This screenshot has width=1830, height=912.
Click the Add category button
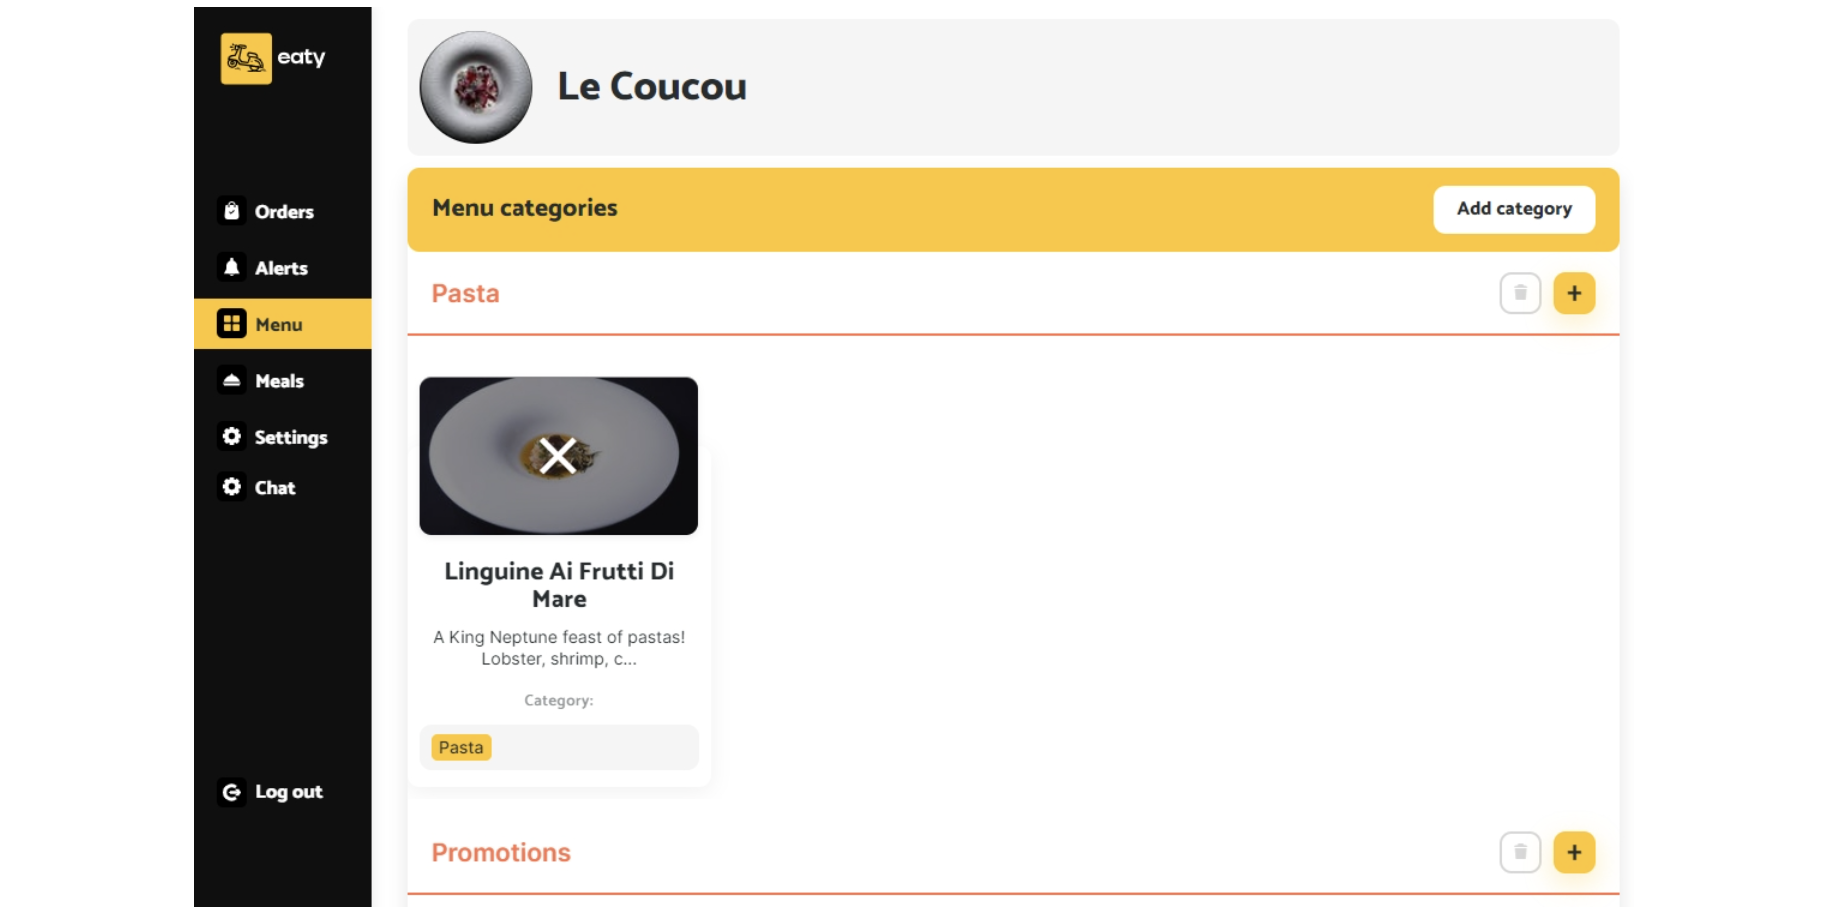pyautogui.click(x=1514, y=209)
